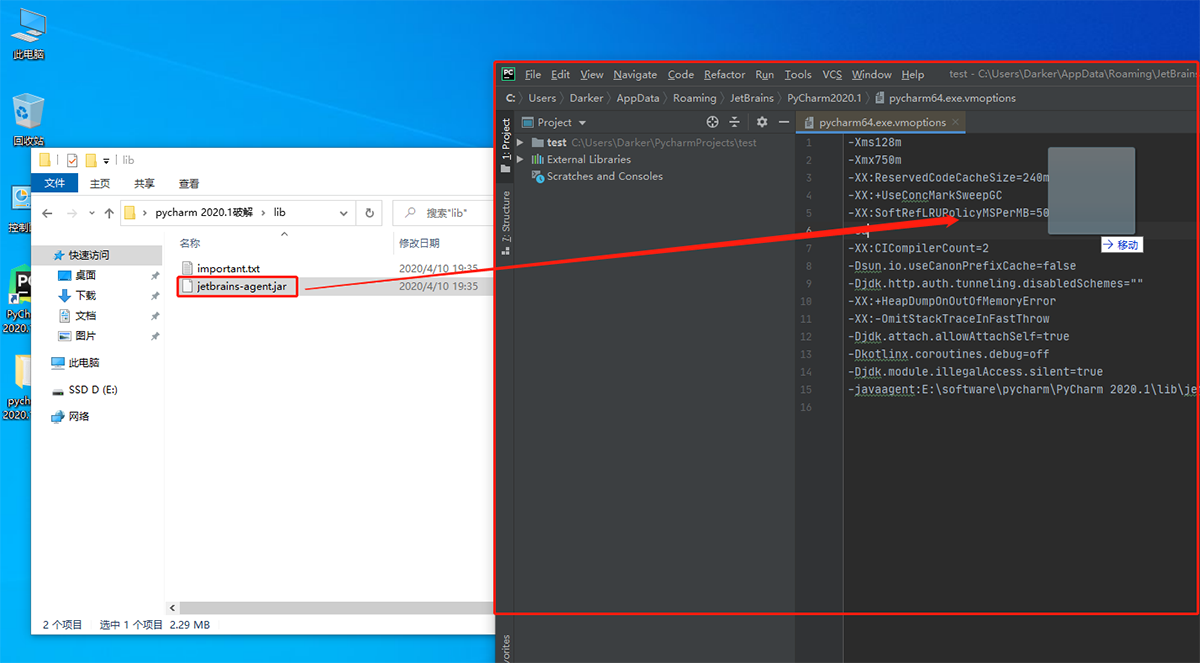Open the Project view dropdown
This screenshot has height=663, width=1200.
click(x=554, y=122)
